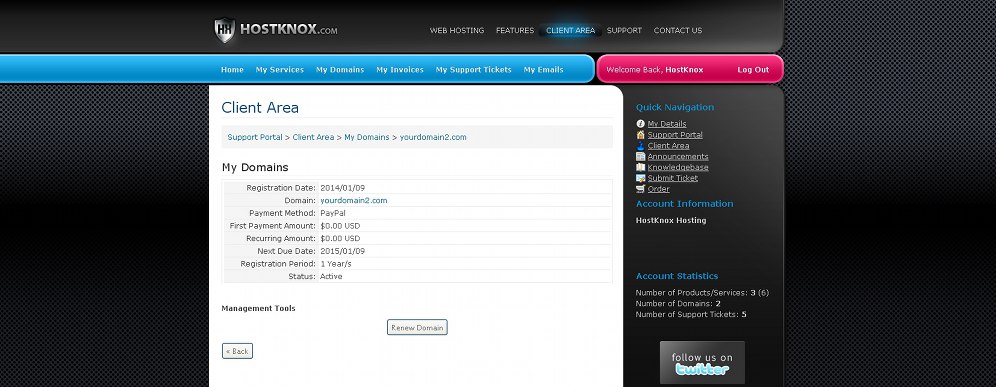Click the Recurring Amount value
This screenshot has width=996, height=387.
point(340,239)
